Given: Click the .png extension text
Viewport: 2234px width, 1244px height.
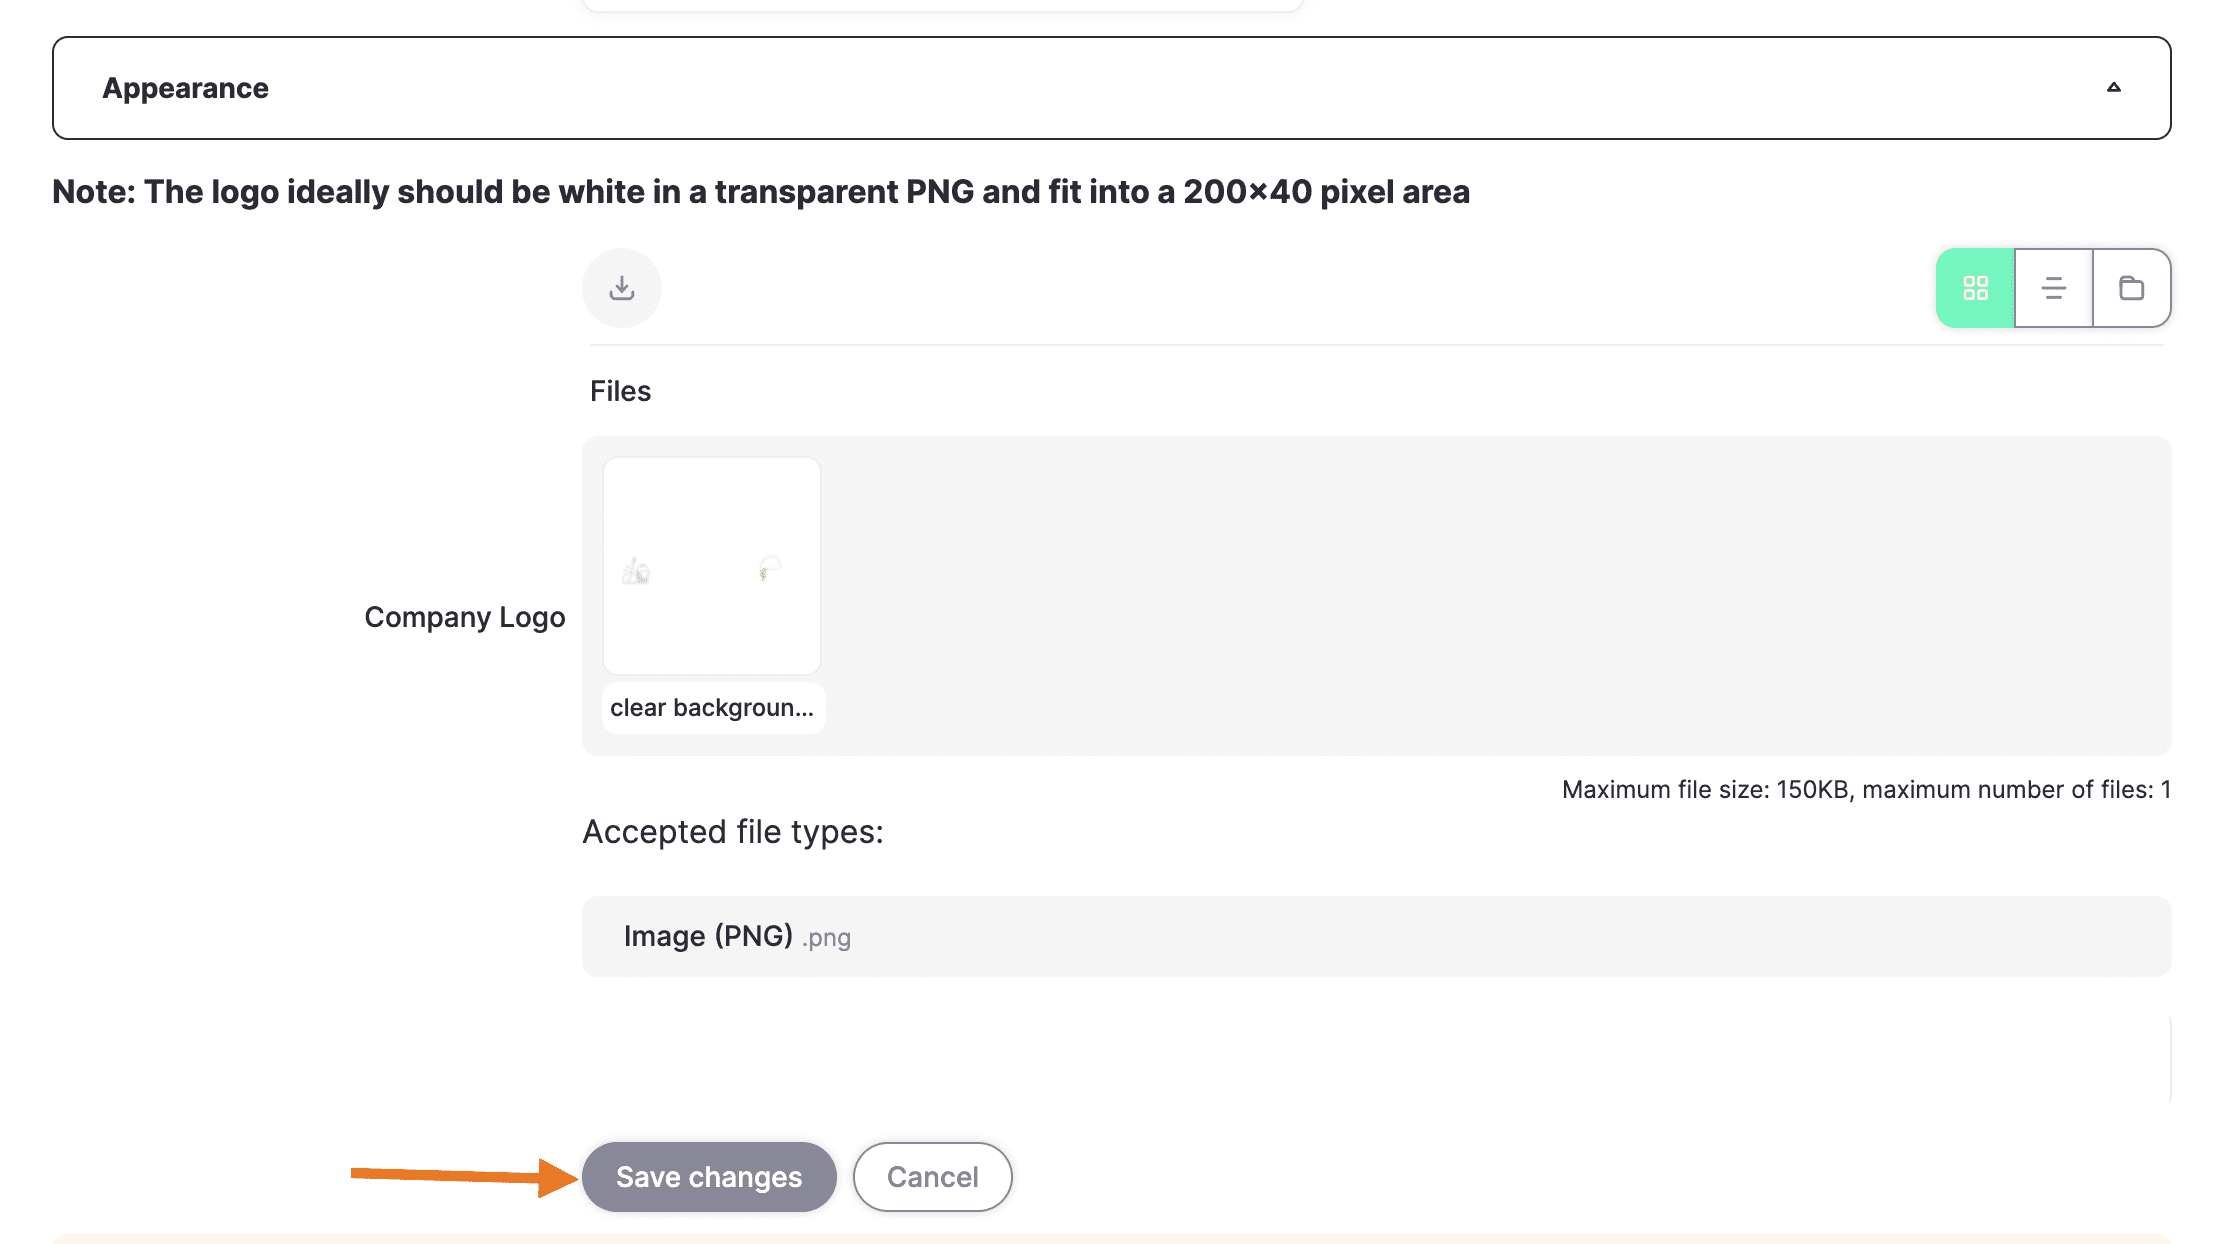Looking at the screenshot, I should tap(826, 938).
